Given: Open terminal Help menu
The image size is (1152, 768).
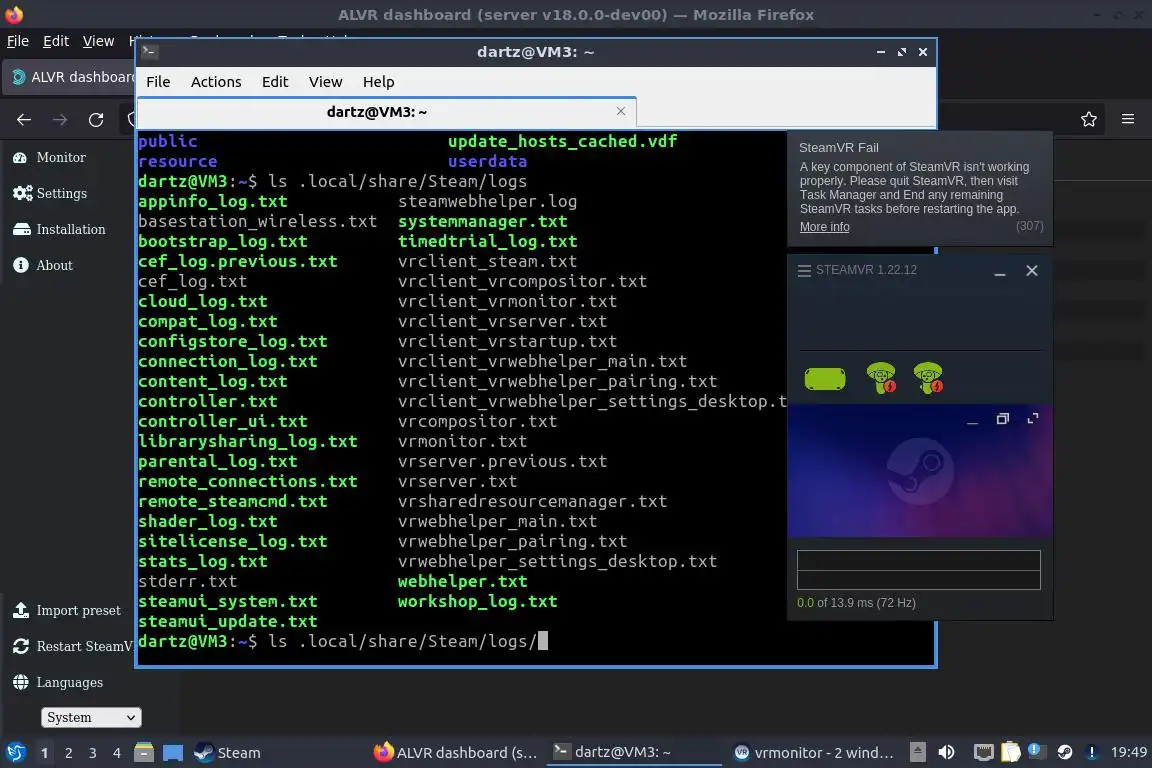Looking at the screenshot, I should pos(378,82).
